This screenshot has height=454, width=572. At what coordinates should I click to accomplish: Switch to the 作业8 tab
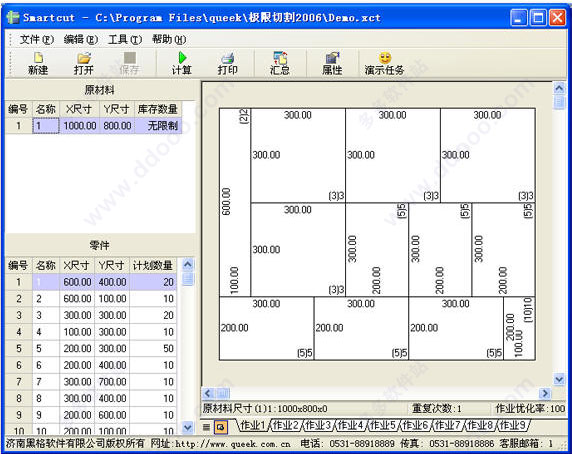[x=480, y=425]
